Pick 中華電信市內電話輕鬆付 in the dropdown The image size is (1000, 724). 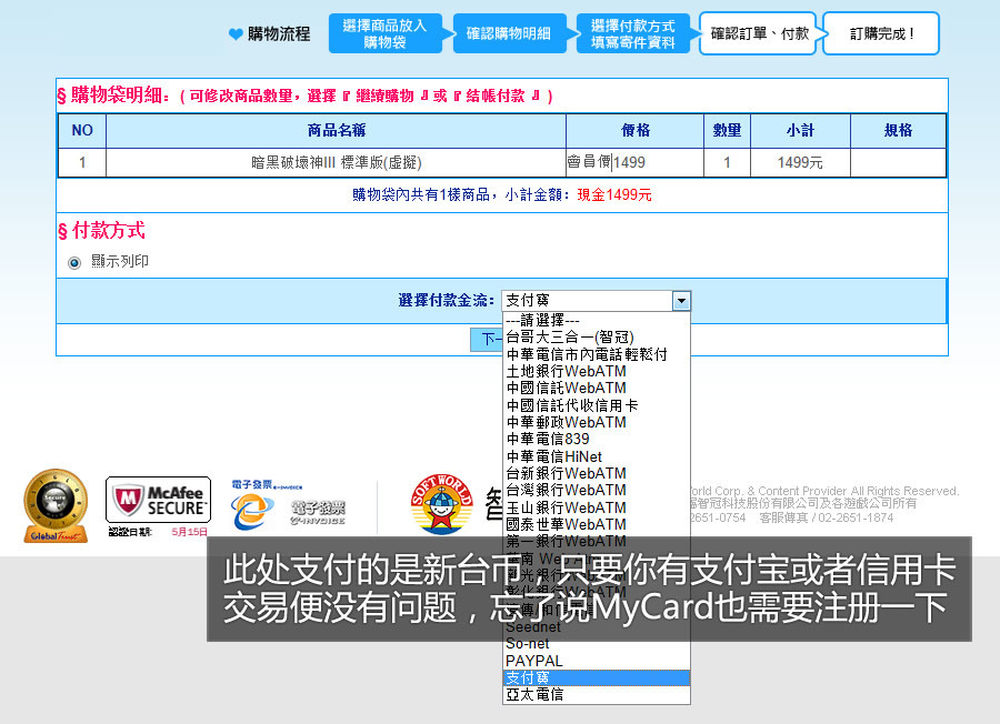[596, 354]
